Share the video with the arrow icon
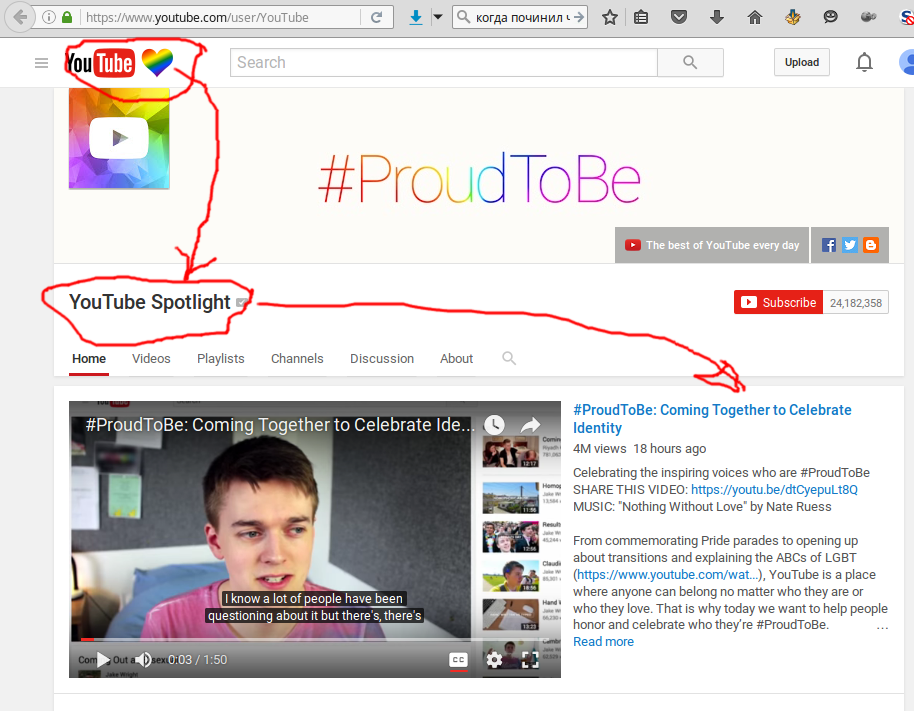 [x=530, y=425]
